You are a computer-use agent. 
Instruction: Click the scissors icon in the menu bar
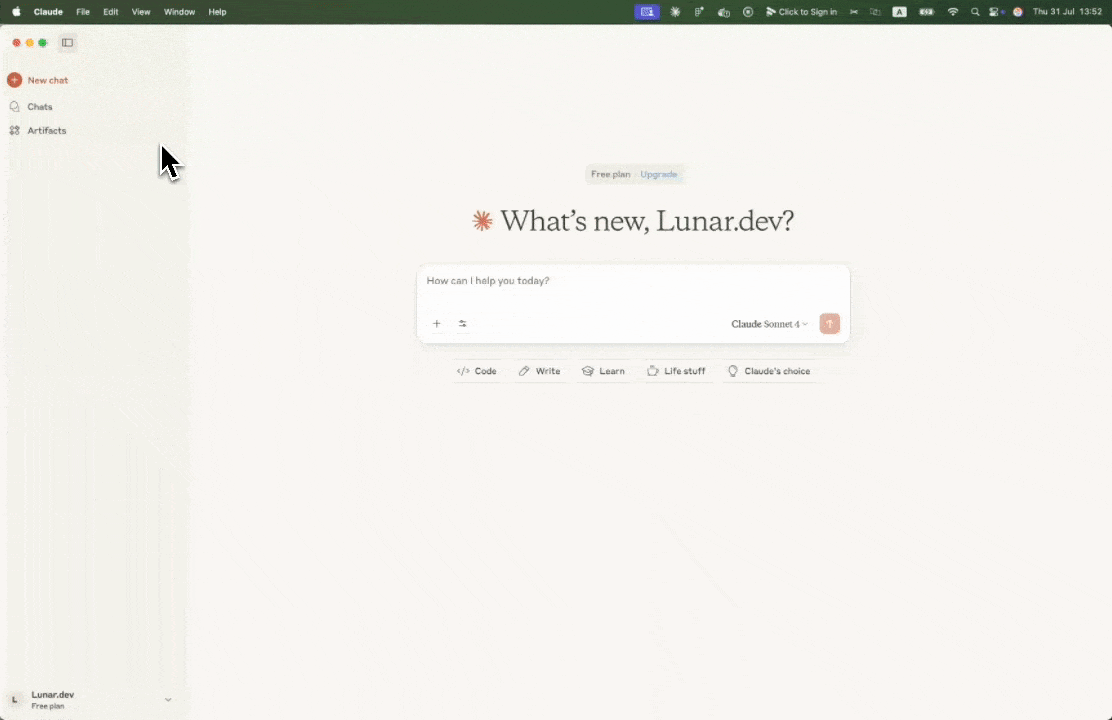(x=854, y=12)
